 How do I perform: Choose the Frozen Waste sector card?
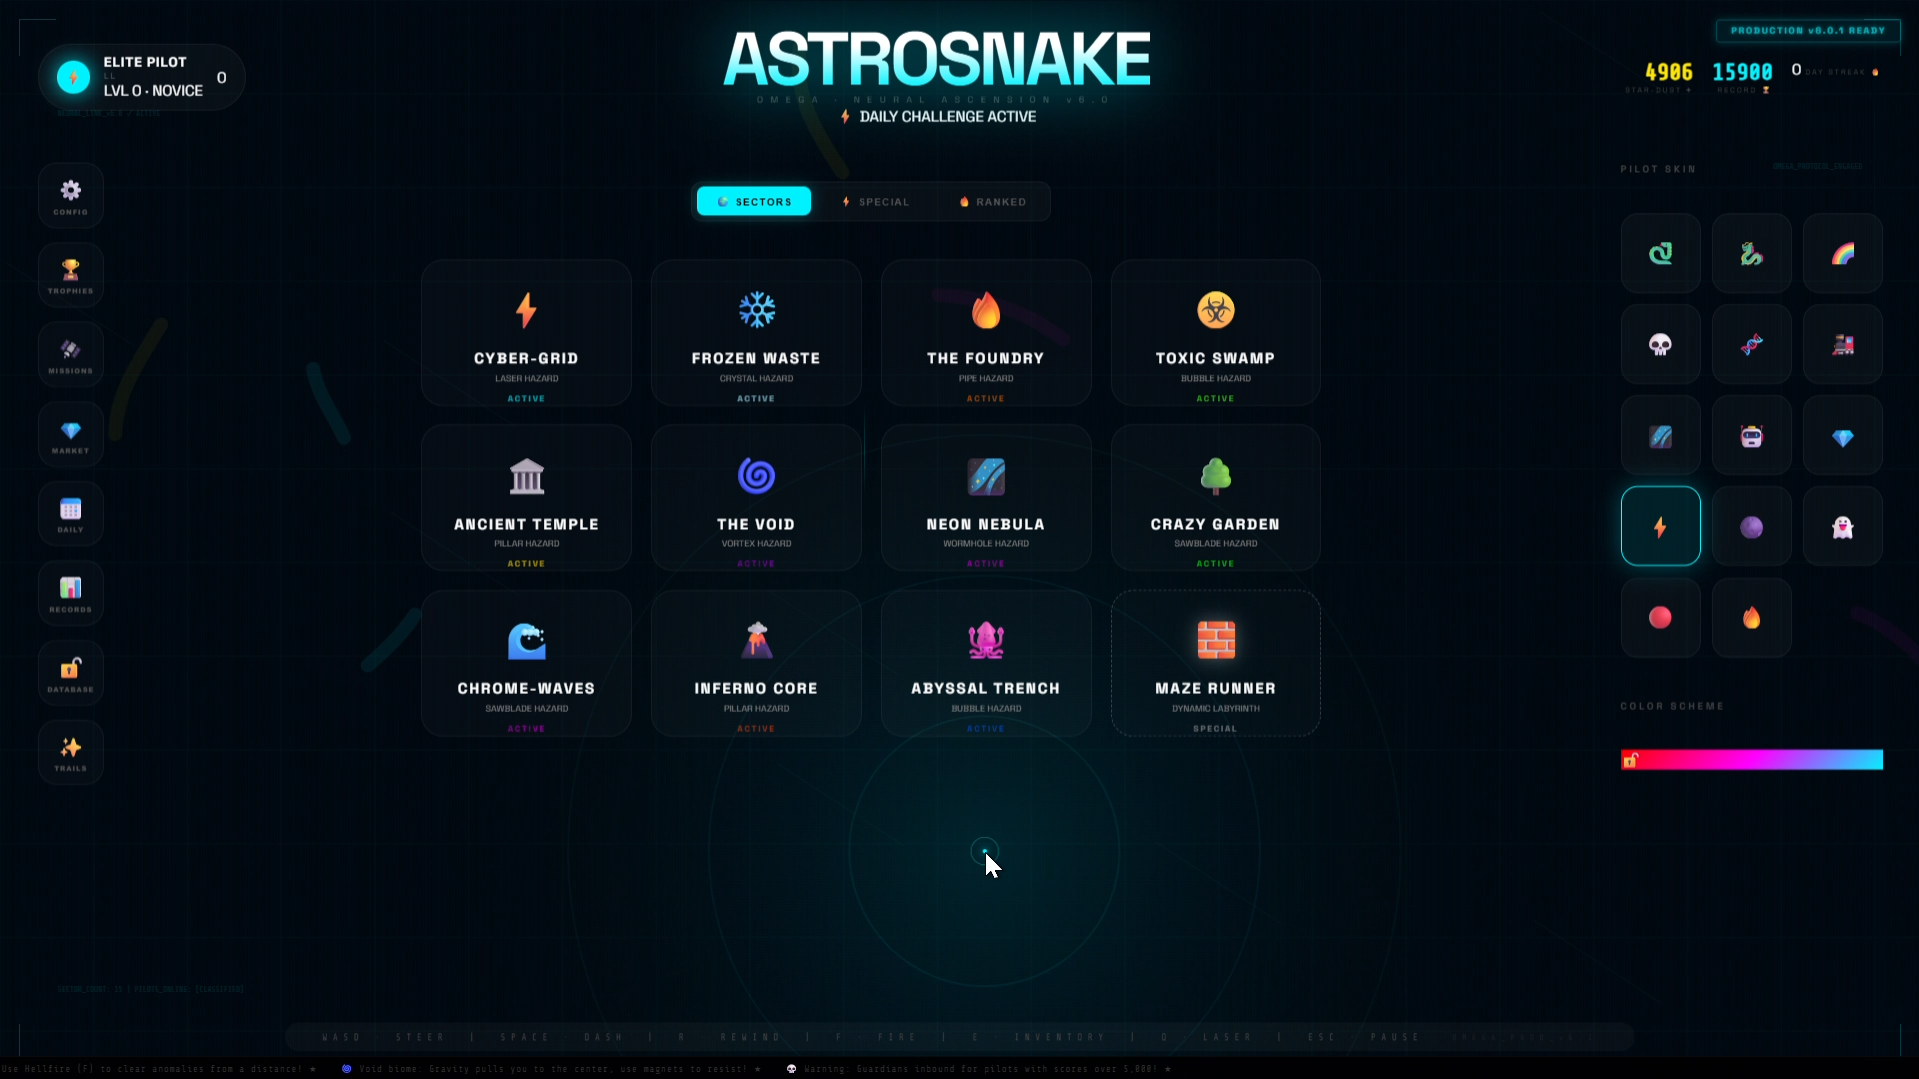point(756,333)
